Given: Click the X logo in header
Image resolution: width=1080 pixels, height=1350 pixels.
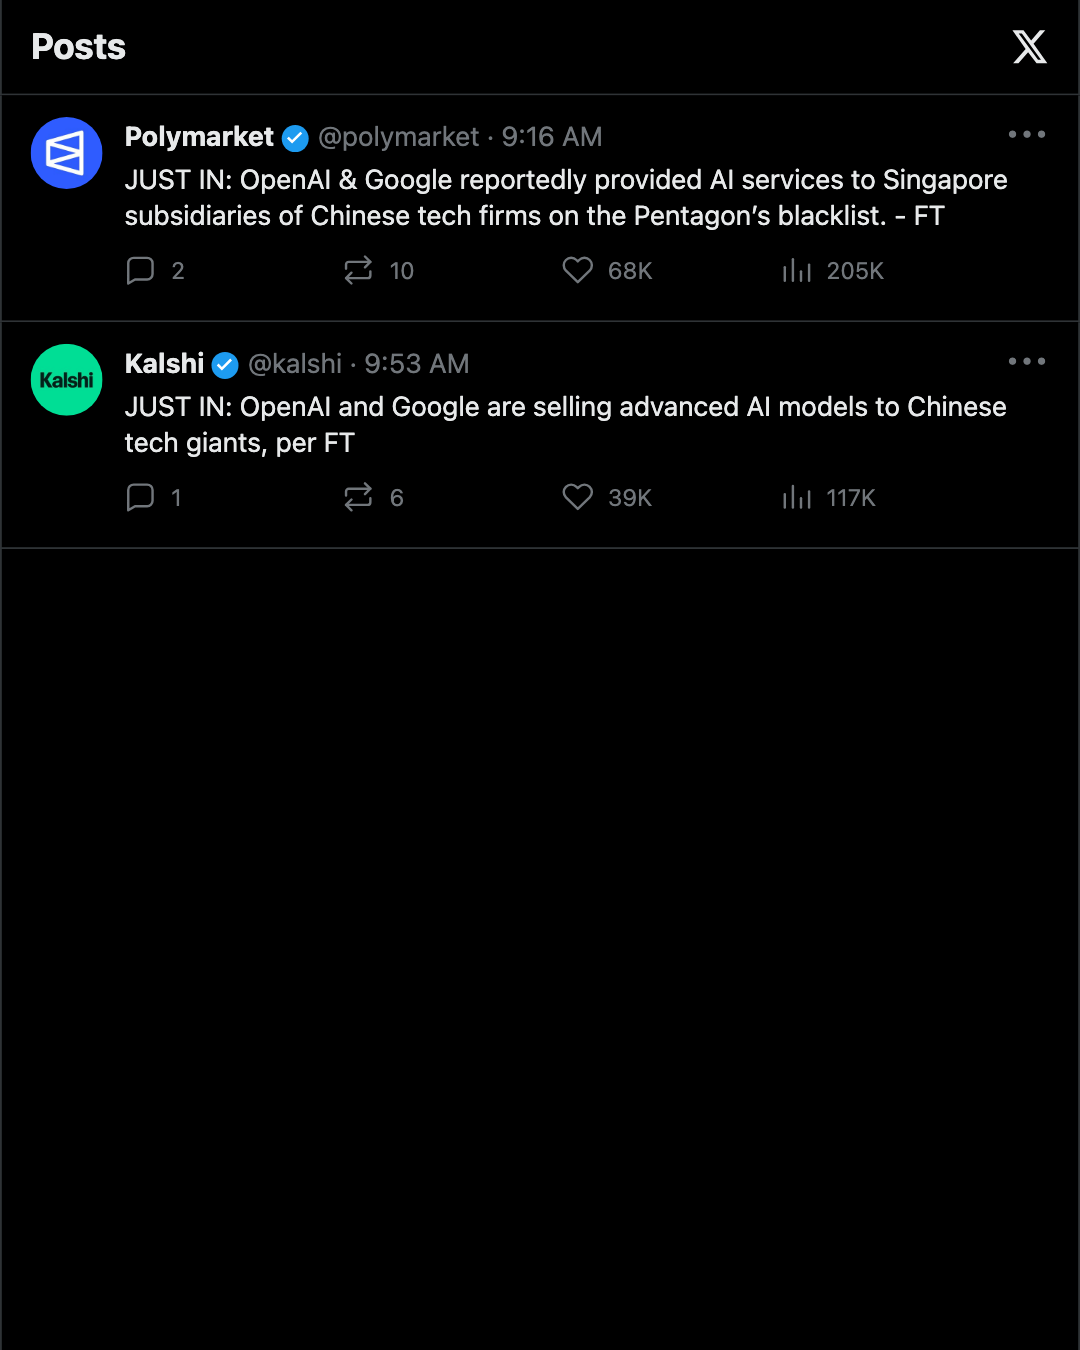Looking at the screenshot, I should point(1029,47).
